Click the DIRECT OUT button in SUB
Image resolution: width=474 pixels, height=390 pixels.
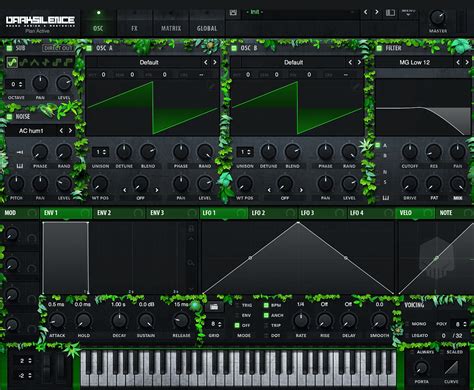[x=57, y=48]
